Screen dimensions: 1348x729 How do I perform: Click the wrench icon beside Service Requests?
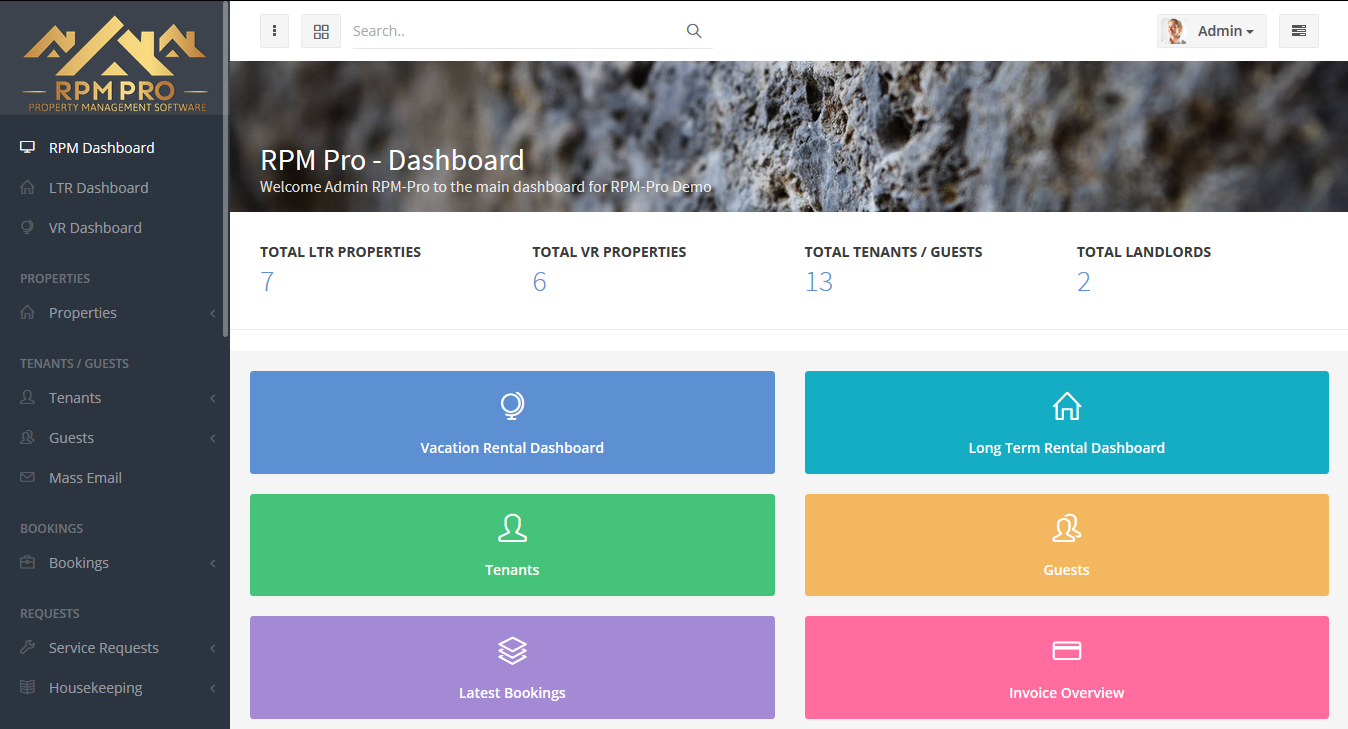[x=28, y=647]
